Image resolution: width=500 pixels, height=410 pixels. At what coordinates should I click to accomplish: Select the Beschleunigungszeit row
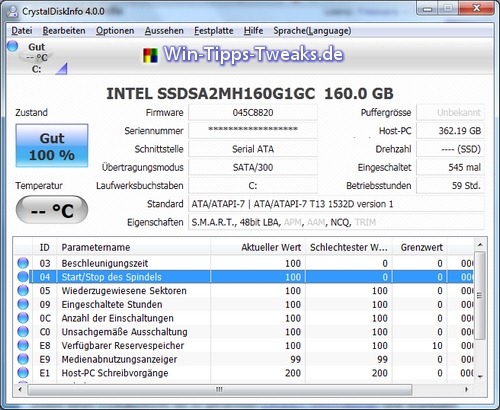(243, 263)
